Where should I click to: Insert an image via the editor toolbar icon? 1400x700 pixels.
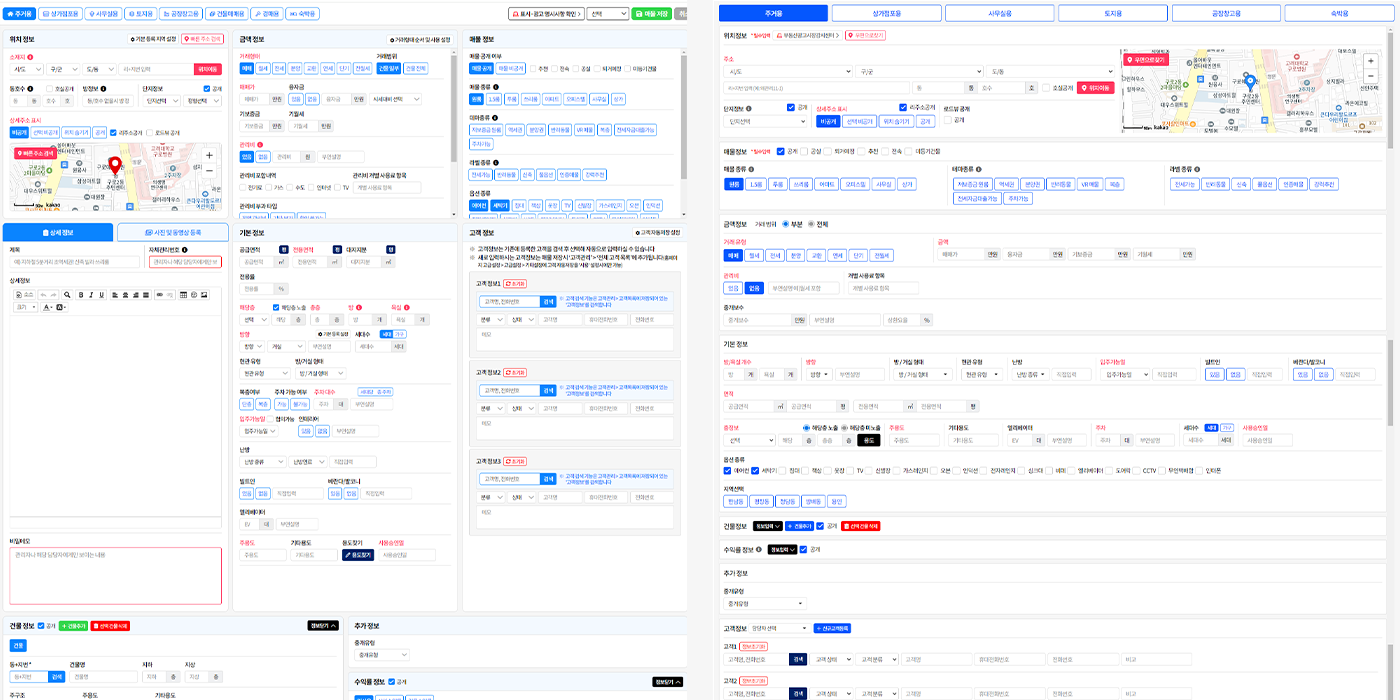tap(204, 295)
